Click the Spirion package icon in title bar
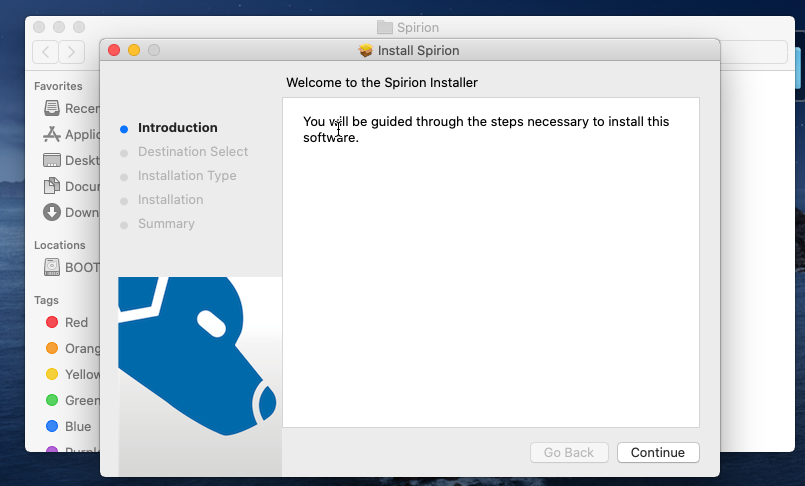This screenshot has height=486, width=805. pyautogui.click(x=366, y=50)
